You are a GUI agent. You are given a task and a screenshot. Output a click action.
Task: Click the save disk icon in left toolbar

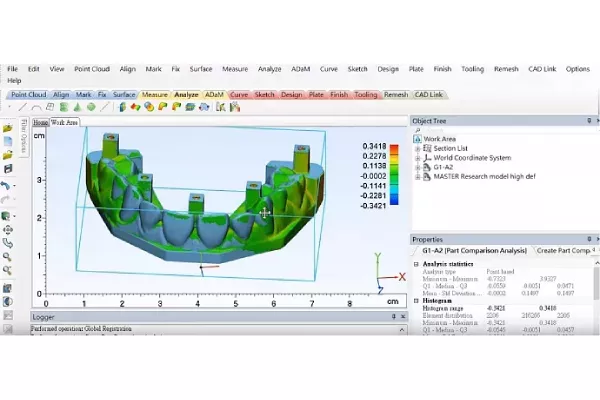[x=8, y=169]
